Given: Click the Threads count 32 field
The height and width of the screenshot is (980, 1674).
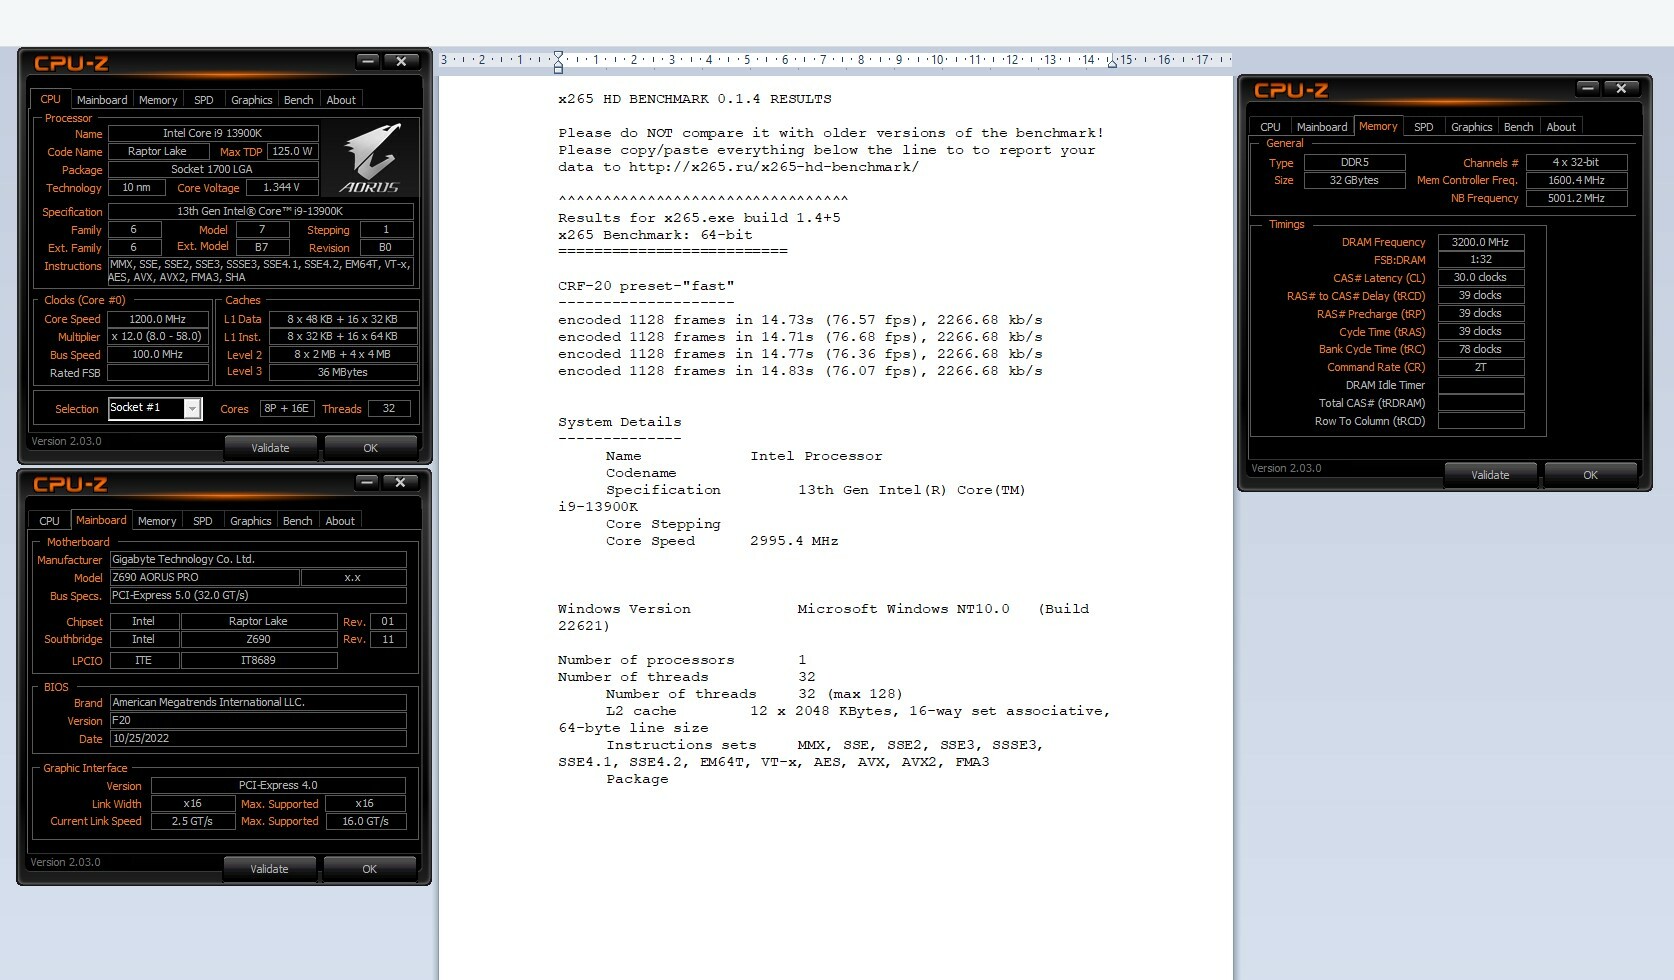Looking at the screenshot, I should tap(389, 408).
